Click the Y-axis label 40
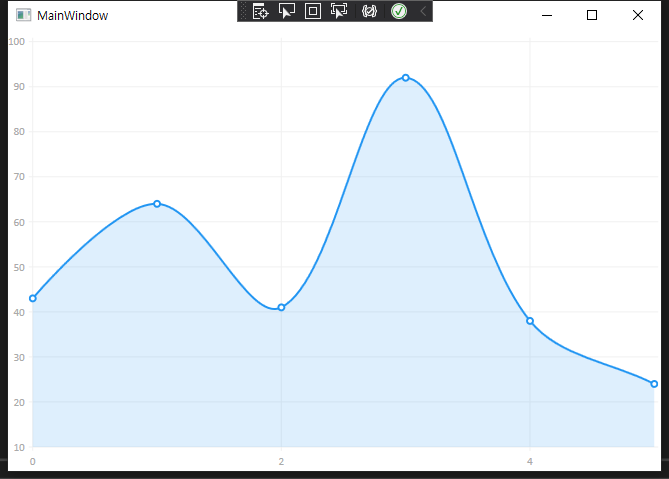Image resolution: width=669 pixels, height=479 pixels. tap(19, 312)
